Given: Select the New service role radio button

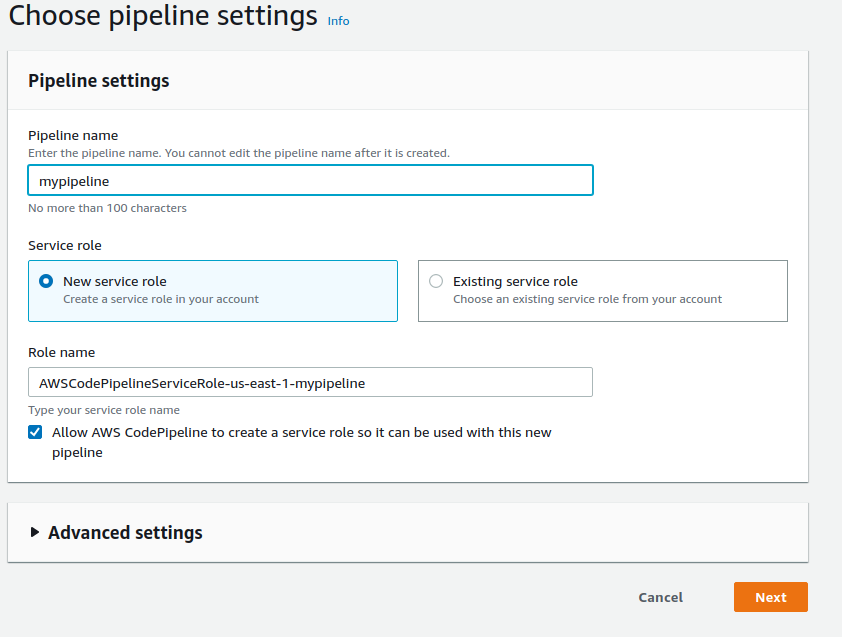Looking at the screenshot, I should point(46,281).
